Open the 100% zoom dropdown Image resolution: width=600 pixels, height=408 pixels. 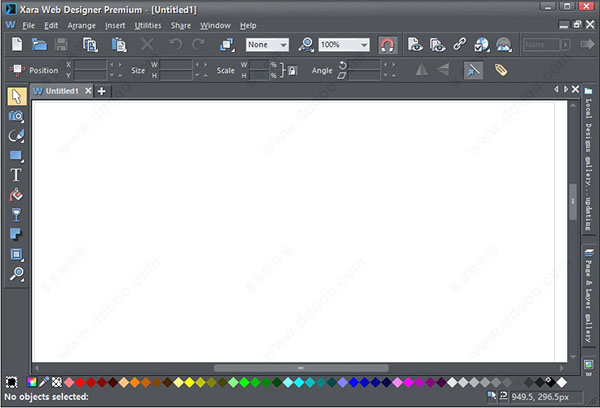click(x=344, y=45)
